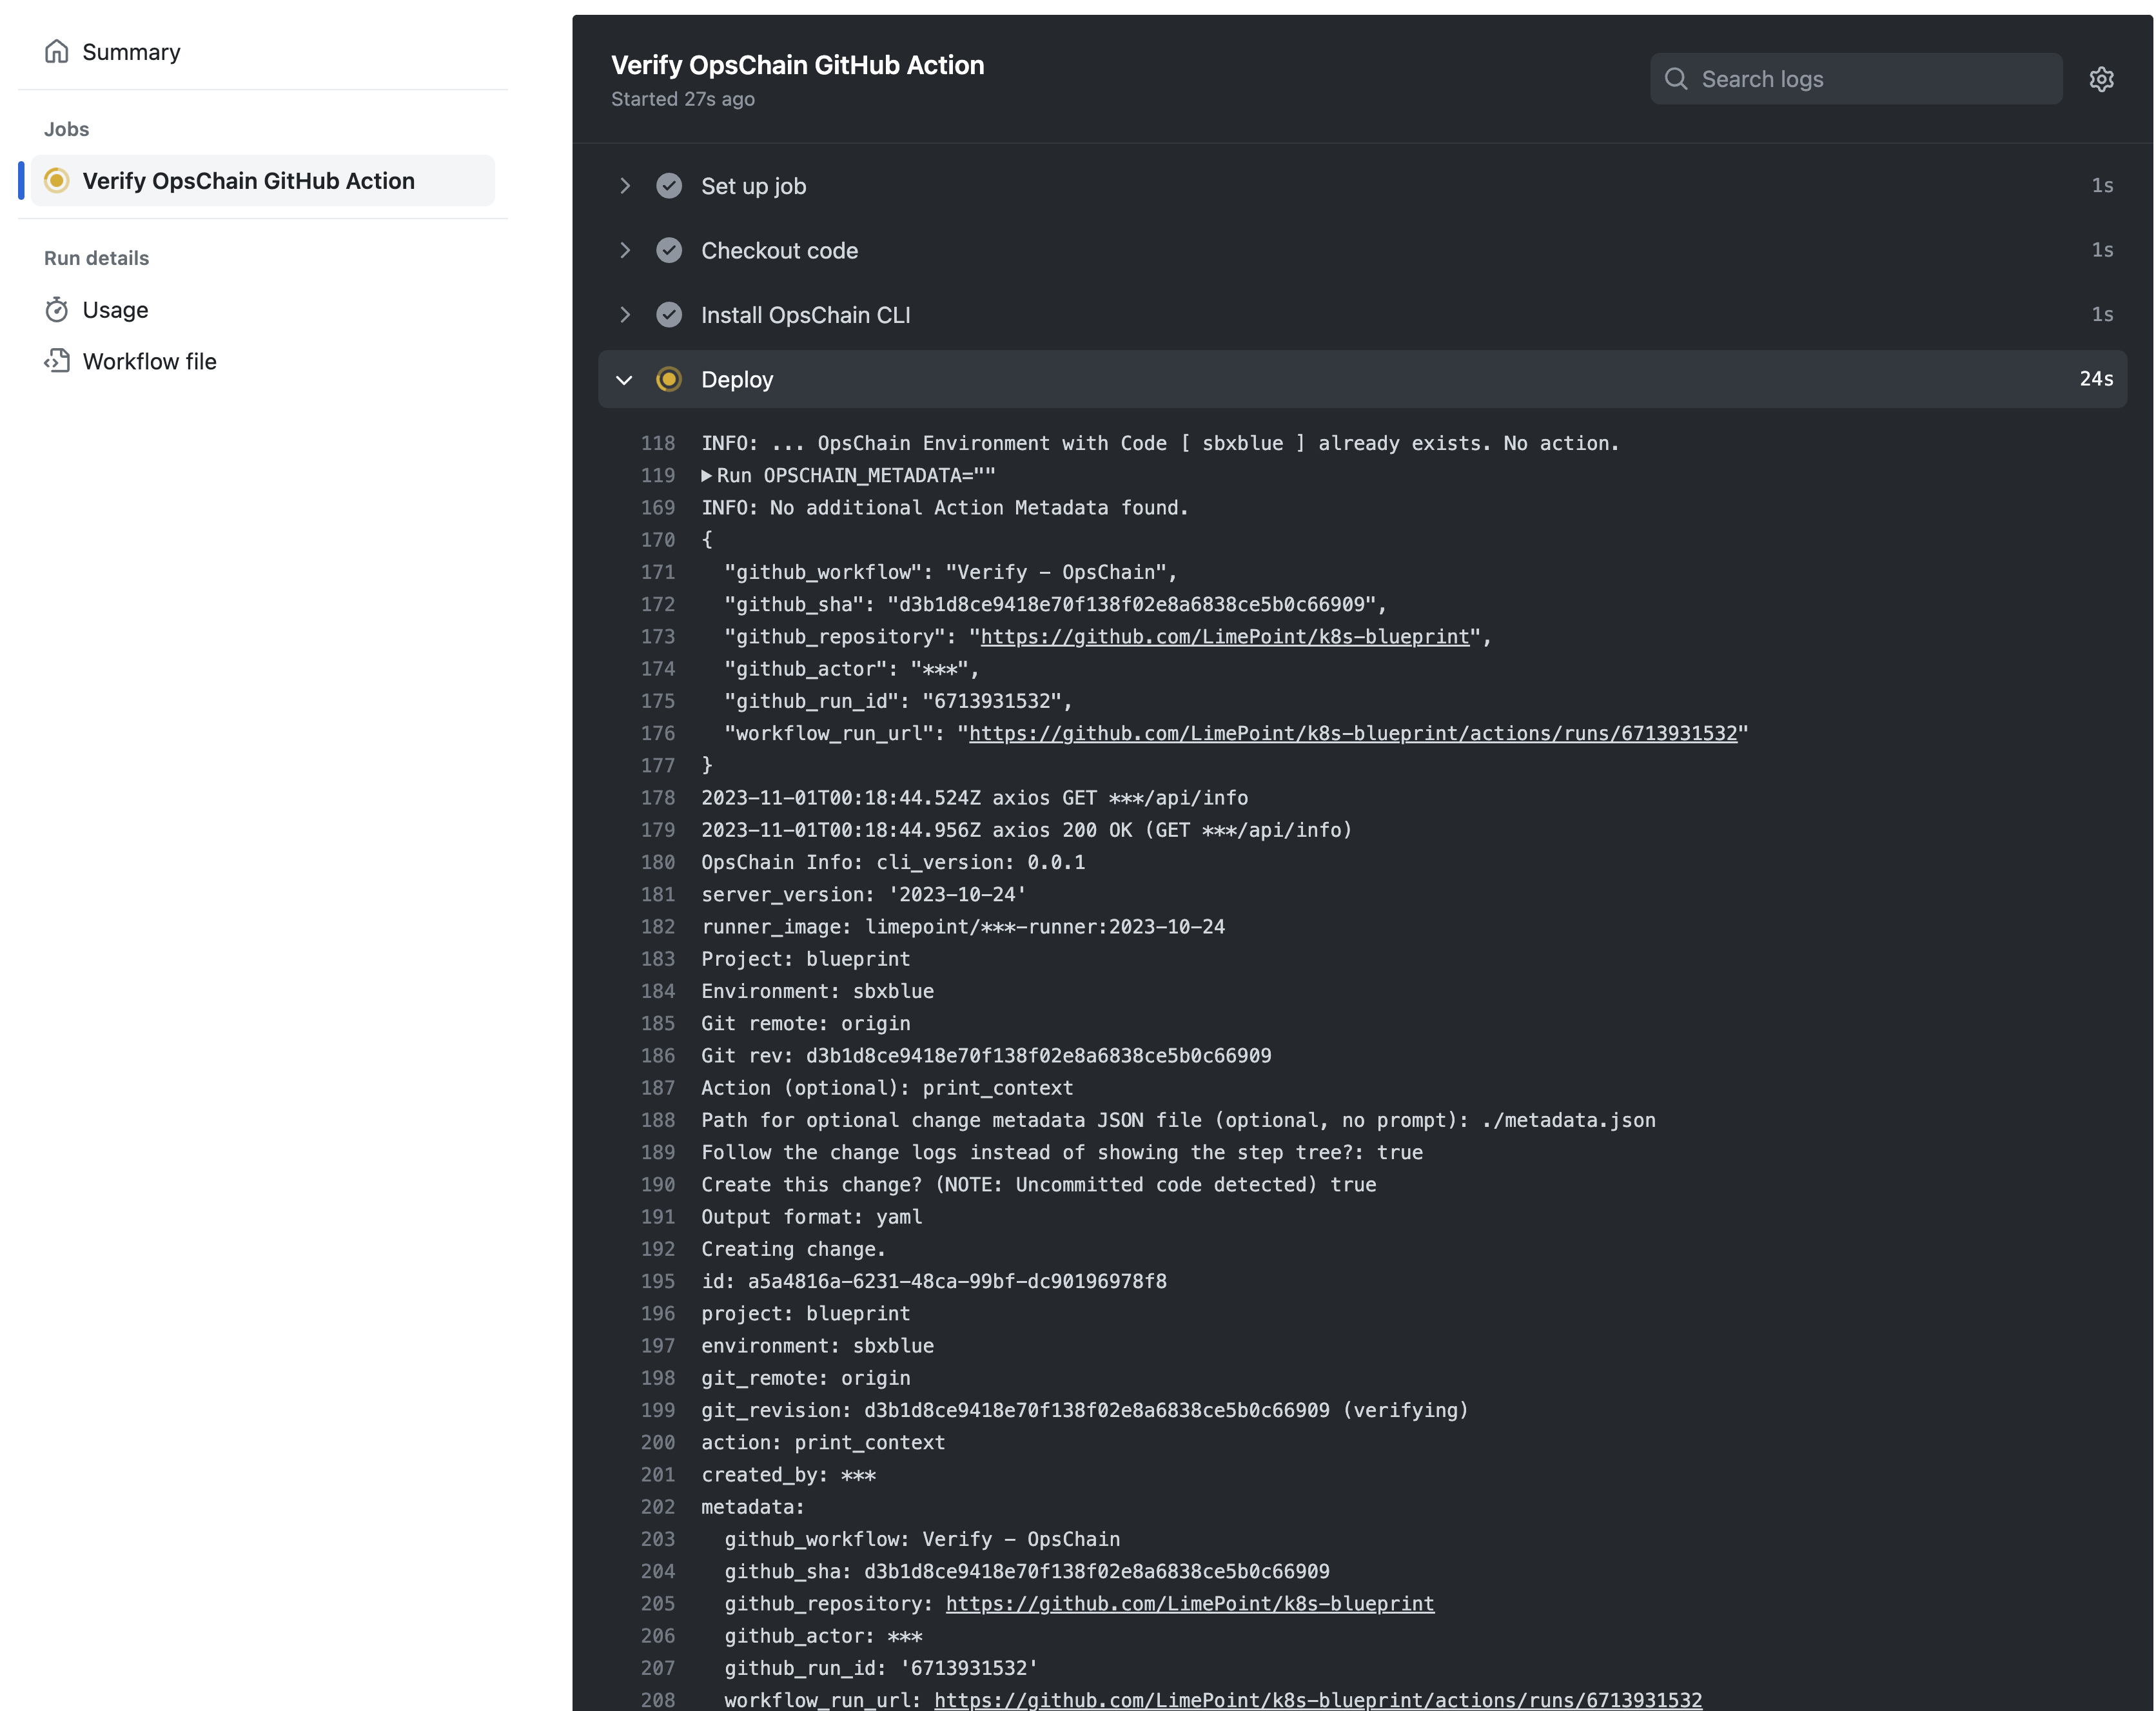Click 'metadata:' on line 202

[753, 1507]
